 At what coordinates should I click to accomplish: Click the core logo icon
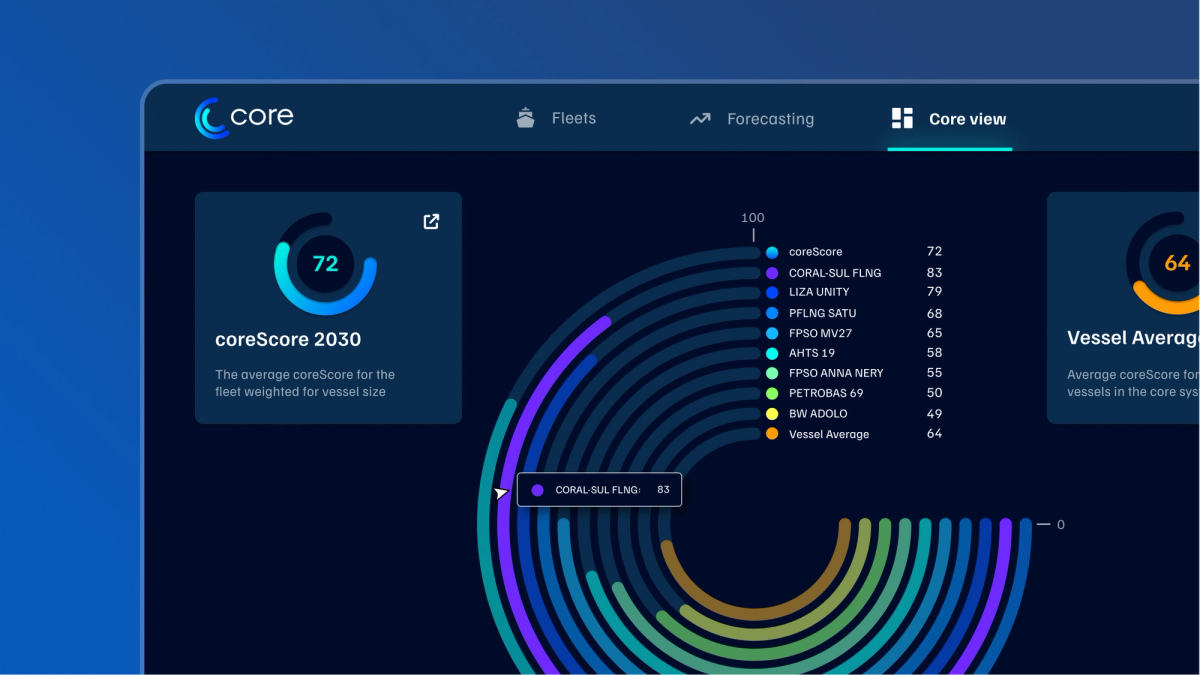tap(211, 118)
